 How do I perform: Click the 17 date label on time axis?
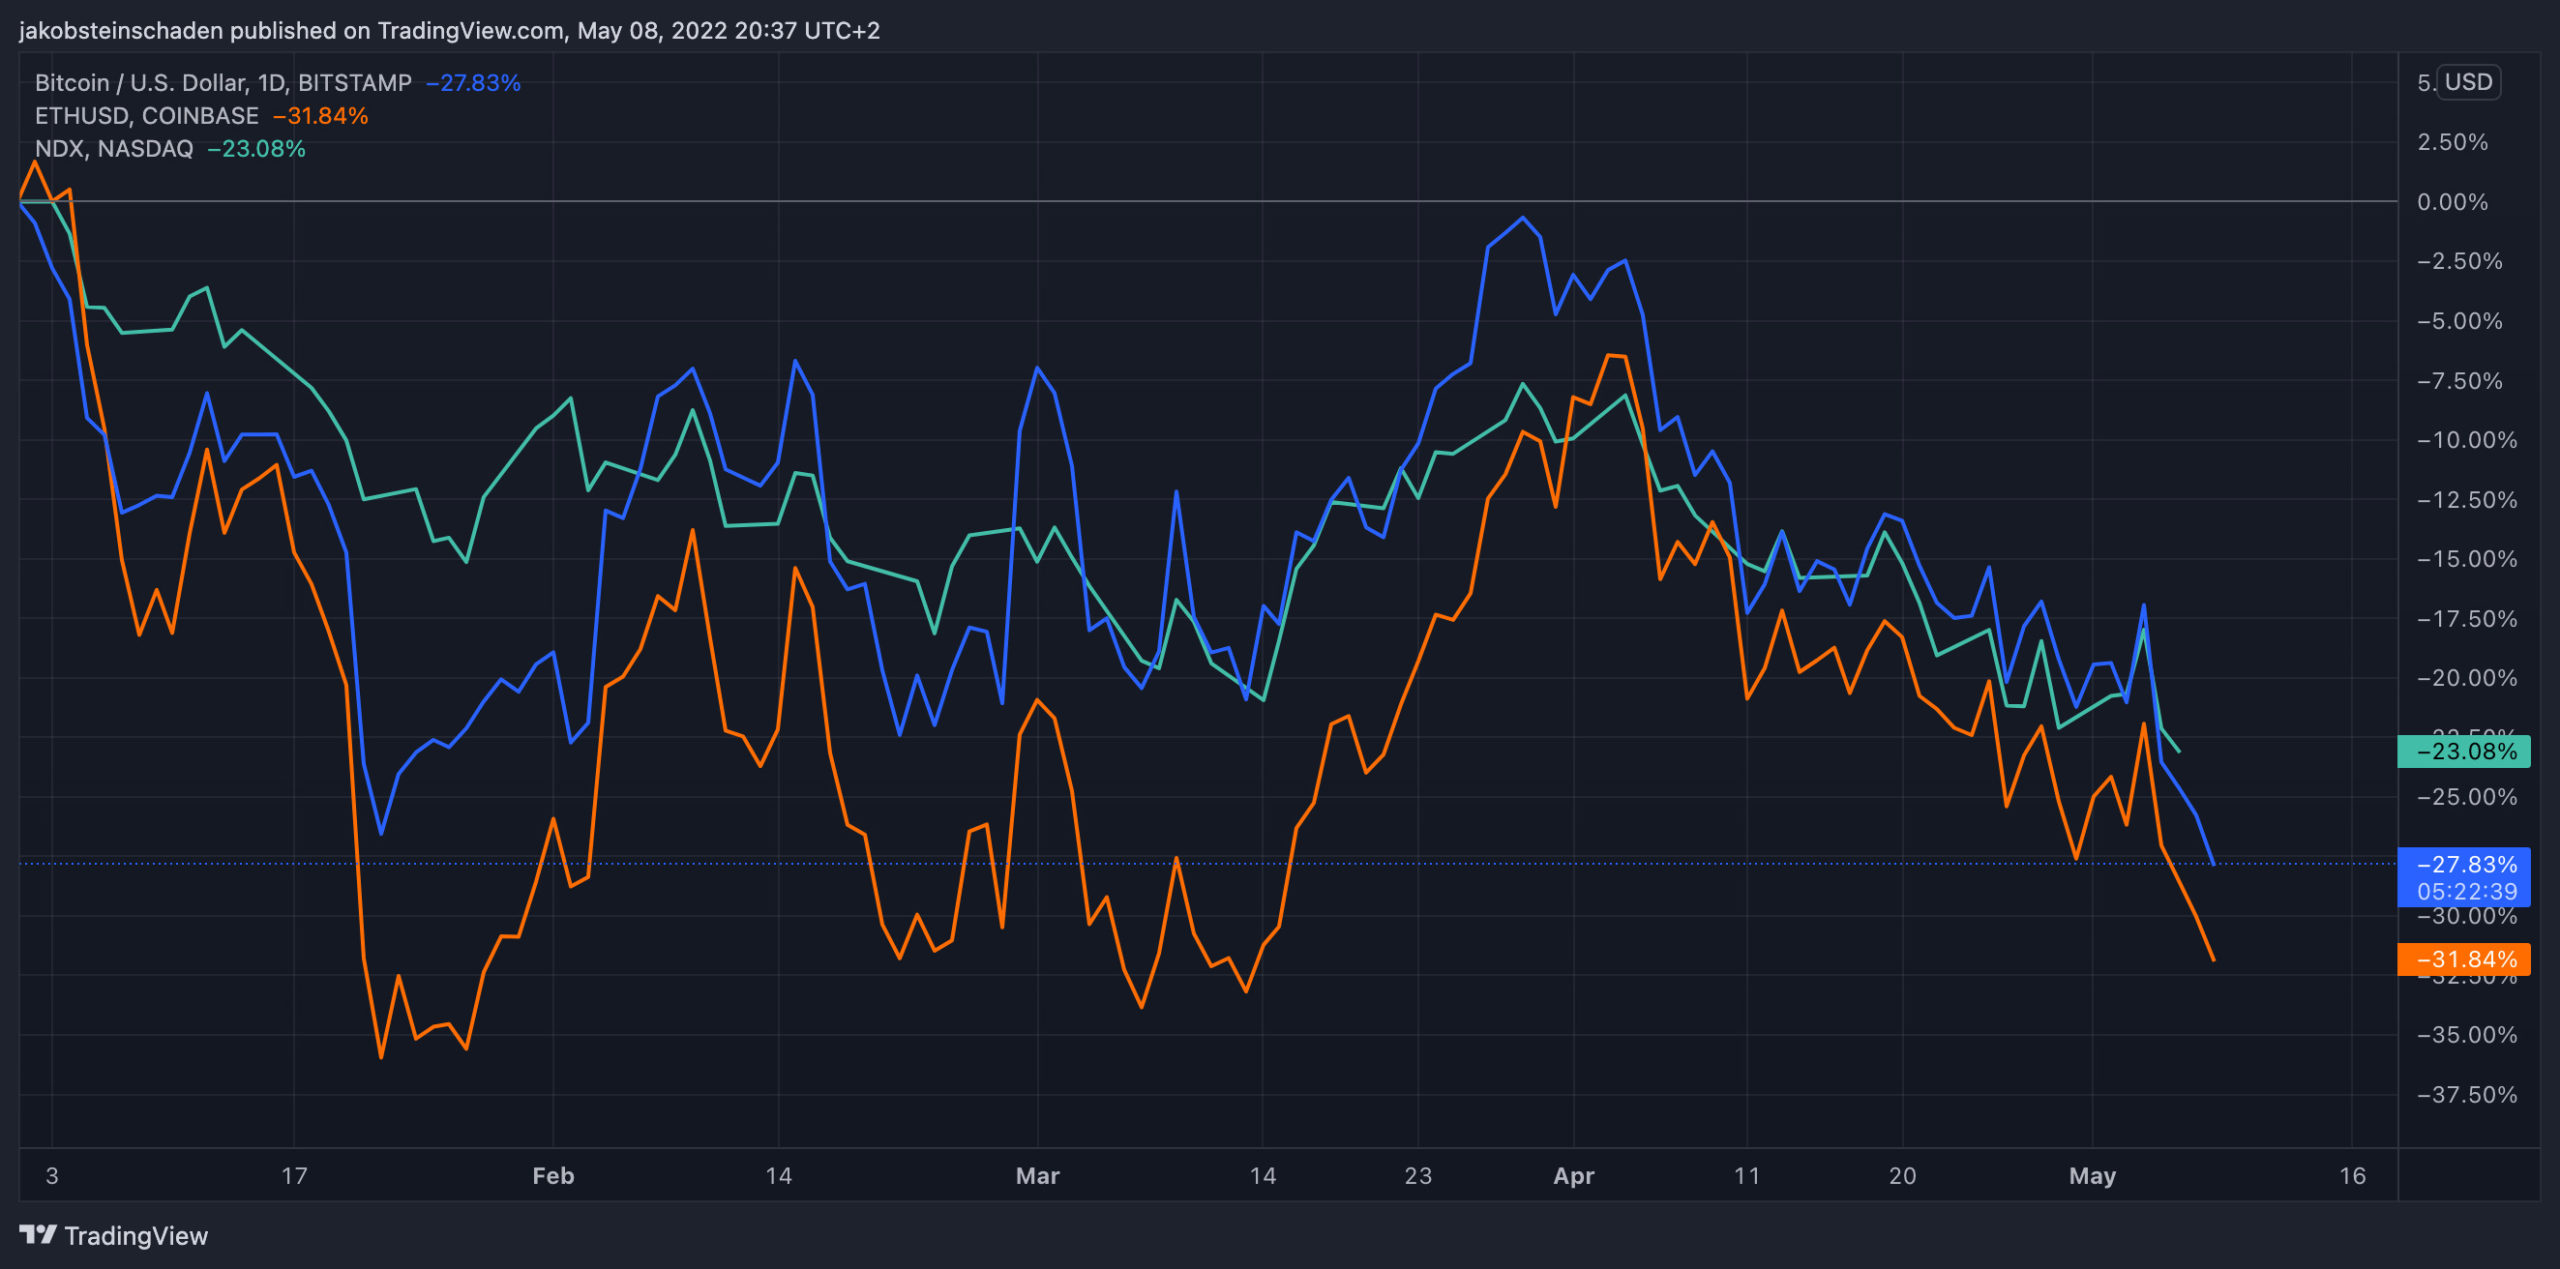point(294,1176)
